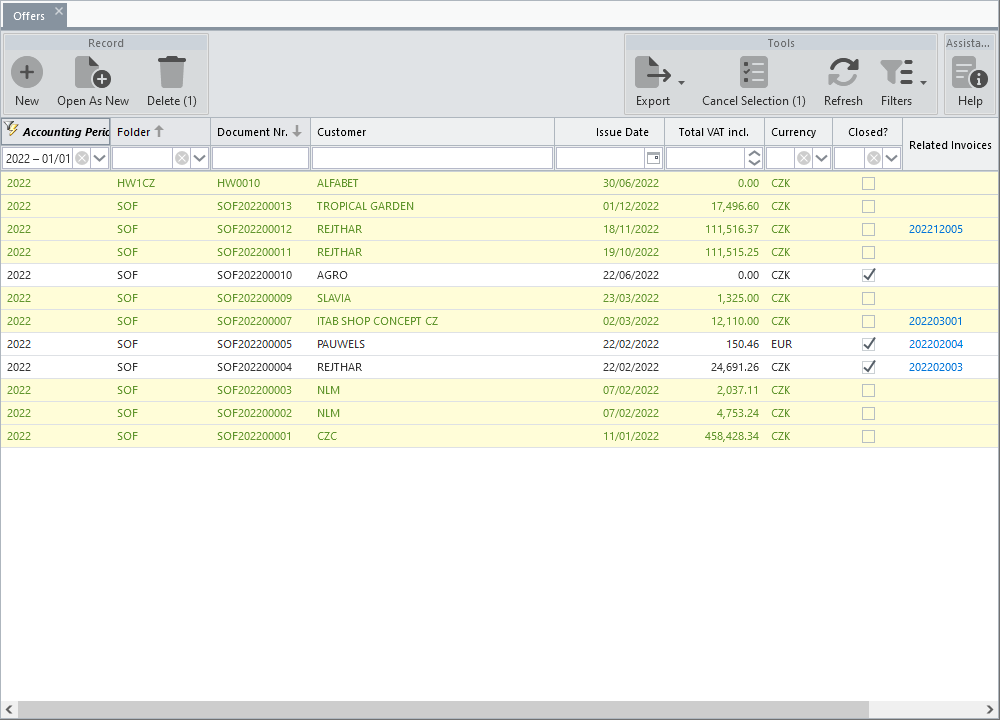Open the Currency filter dropdown
1000x720 pixels.
(821, 158)
